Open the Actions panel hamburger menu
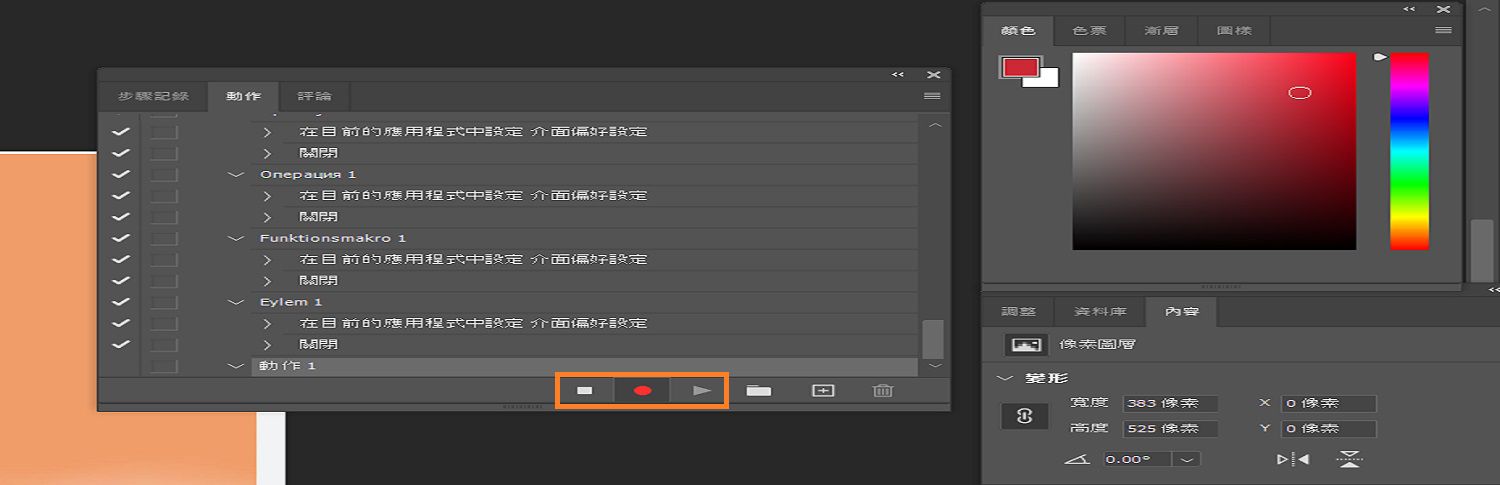This screenshot has height=485, width=1500. (x=932, y=96)
